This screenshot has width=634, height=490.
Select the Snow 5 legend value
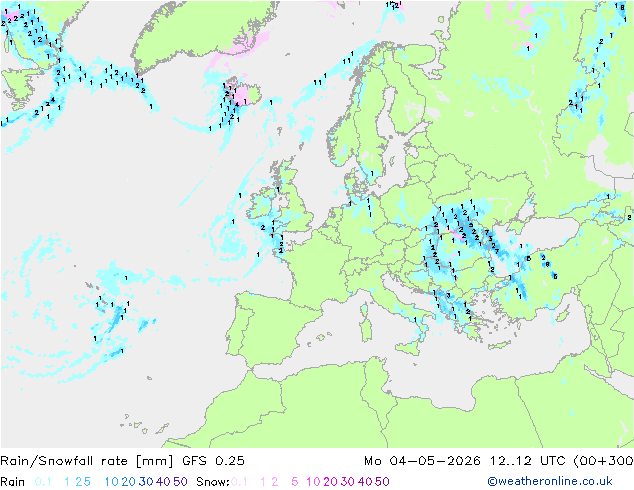(295, 482)
